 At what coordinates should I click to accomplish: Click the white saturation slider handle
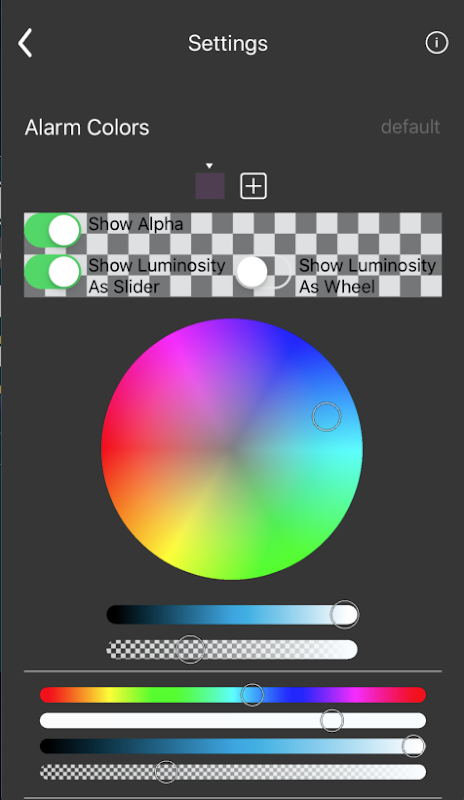click(x=332, y=720)
